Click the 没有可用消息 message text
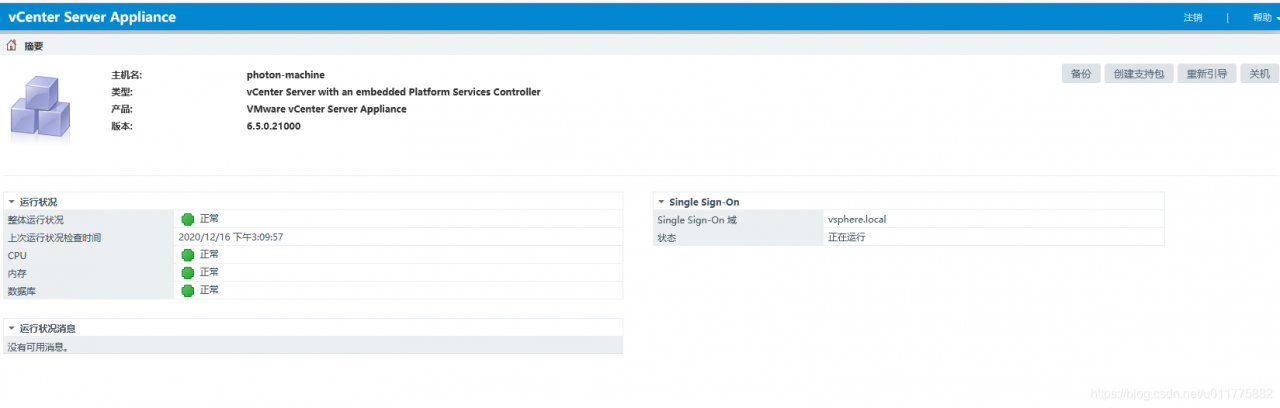The width and height of the screenshot is (1280, 408). click(39, 346)
